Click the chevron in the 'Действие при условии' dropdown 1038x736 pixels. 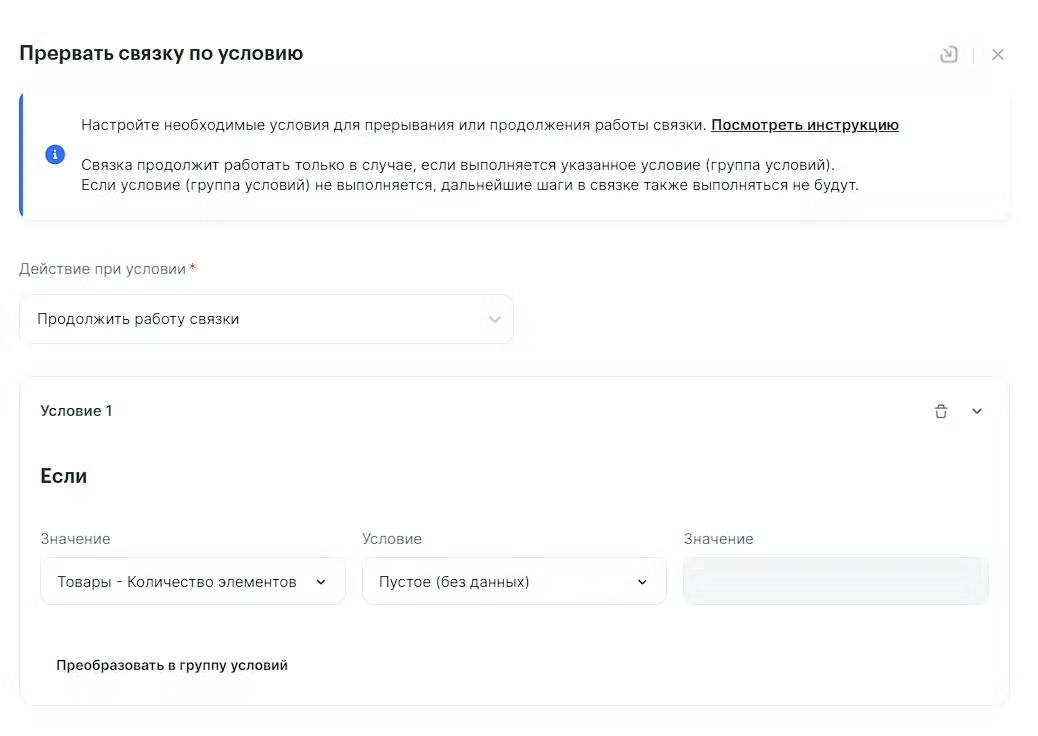coord(494,320)
